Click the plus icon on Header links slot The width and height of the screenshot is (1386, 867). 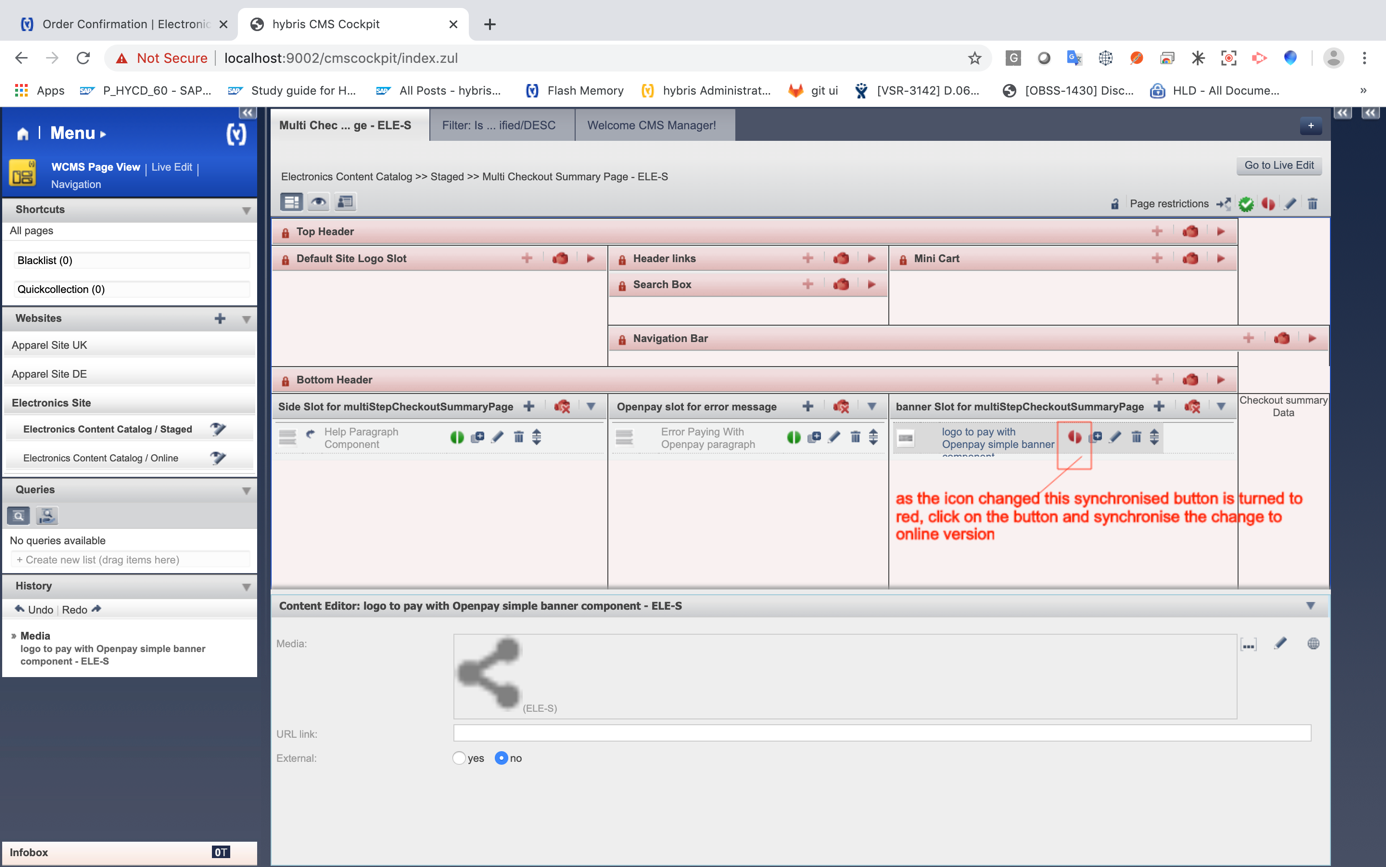[x=807, y=258]
